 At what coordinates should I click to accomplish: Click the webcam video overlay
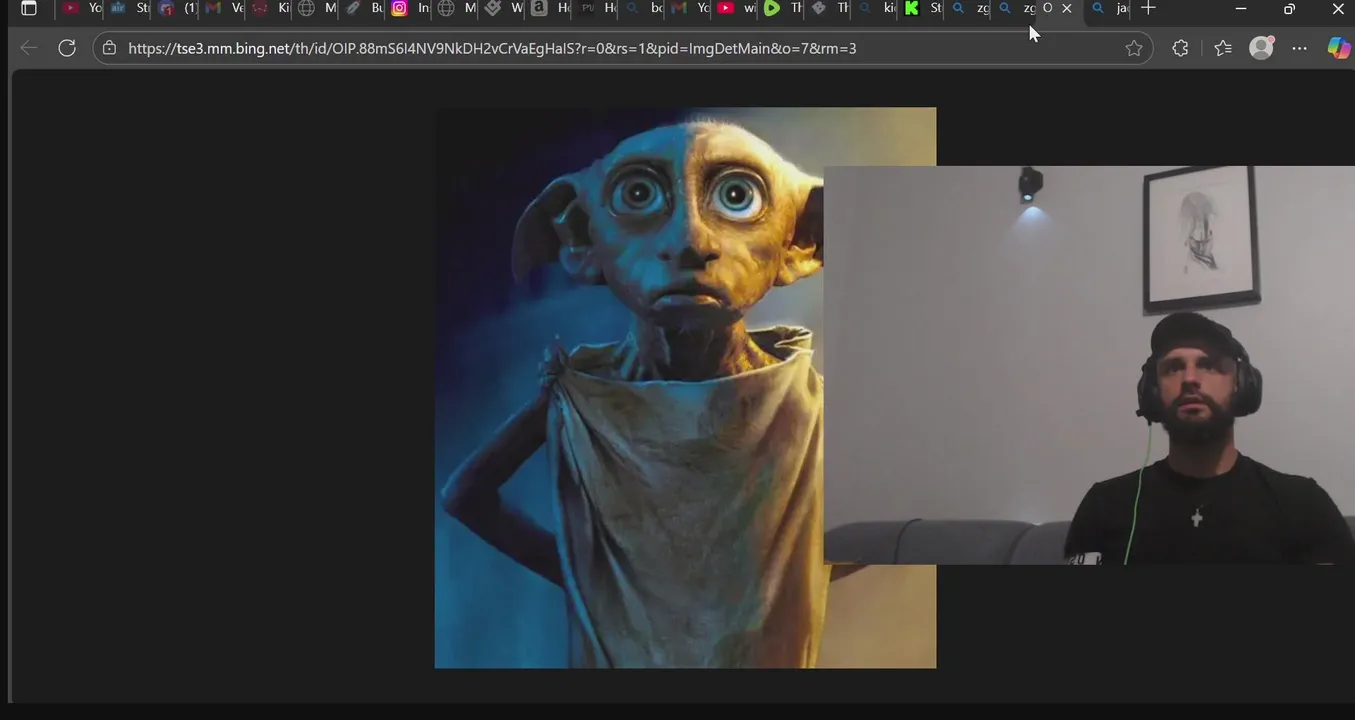pos(1089,365)
